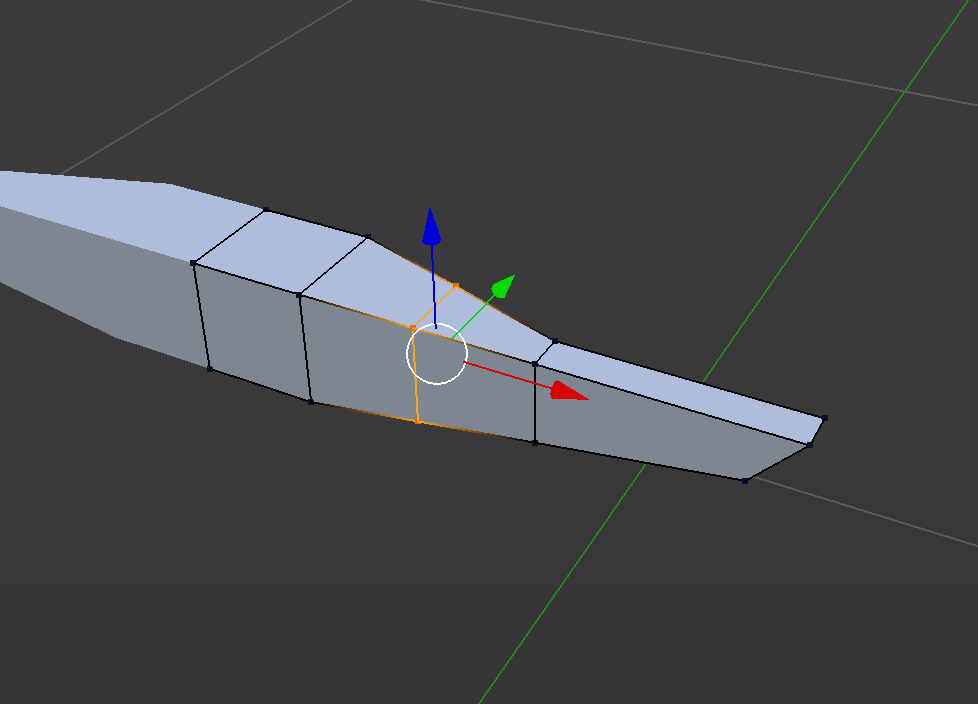Viewport: 978px width, 704px height.
Task: Grab the red X-axis manipulator arrow
Action: coord(569,391)
